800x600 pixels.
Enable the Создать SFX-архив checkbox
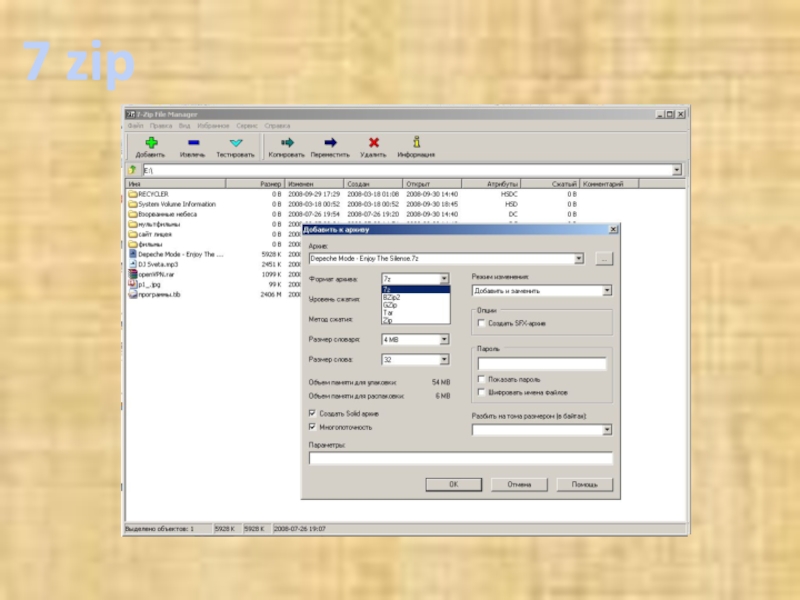pos(481,323)
